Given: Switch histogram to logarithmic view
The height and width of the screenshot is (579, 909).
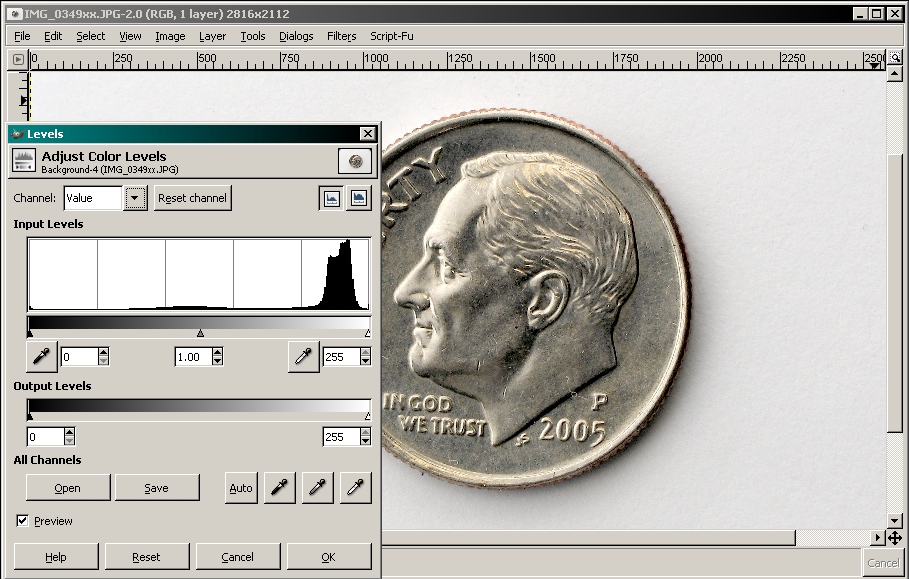Looking at the screenshot, I should [x=358, y=198].
